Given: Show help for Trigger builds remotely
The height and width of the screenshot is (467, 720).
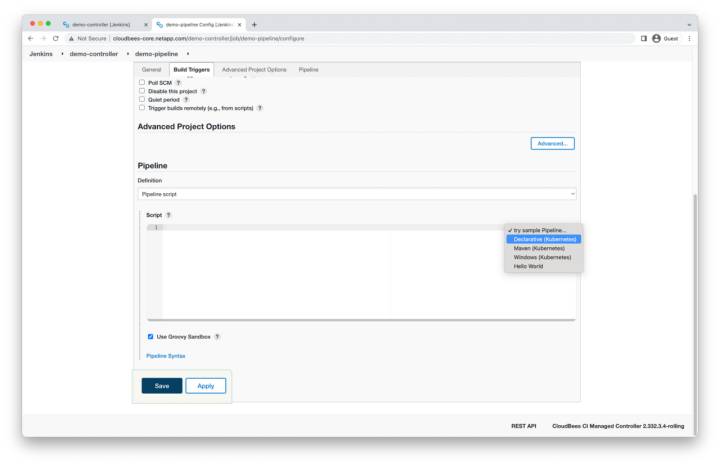Looking at the screenshot, I should coord(260,108).
